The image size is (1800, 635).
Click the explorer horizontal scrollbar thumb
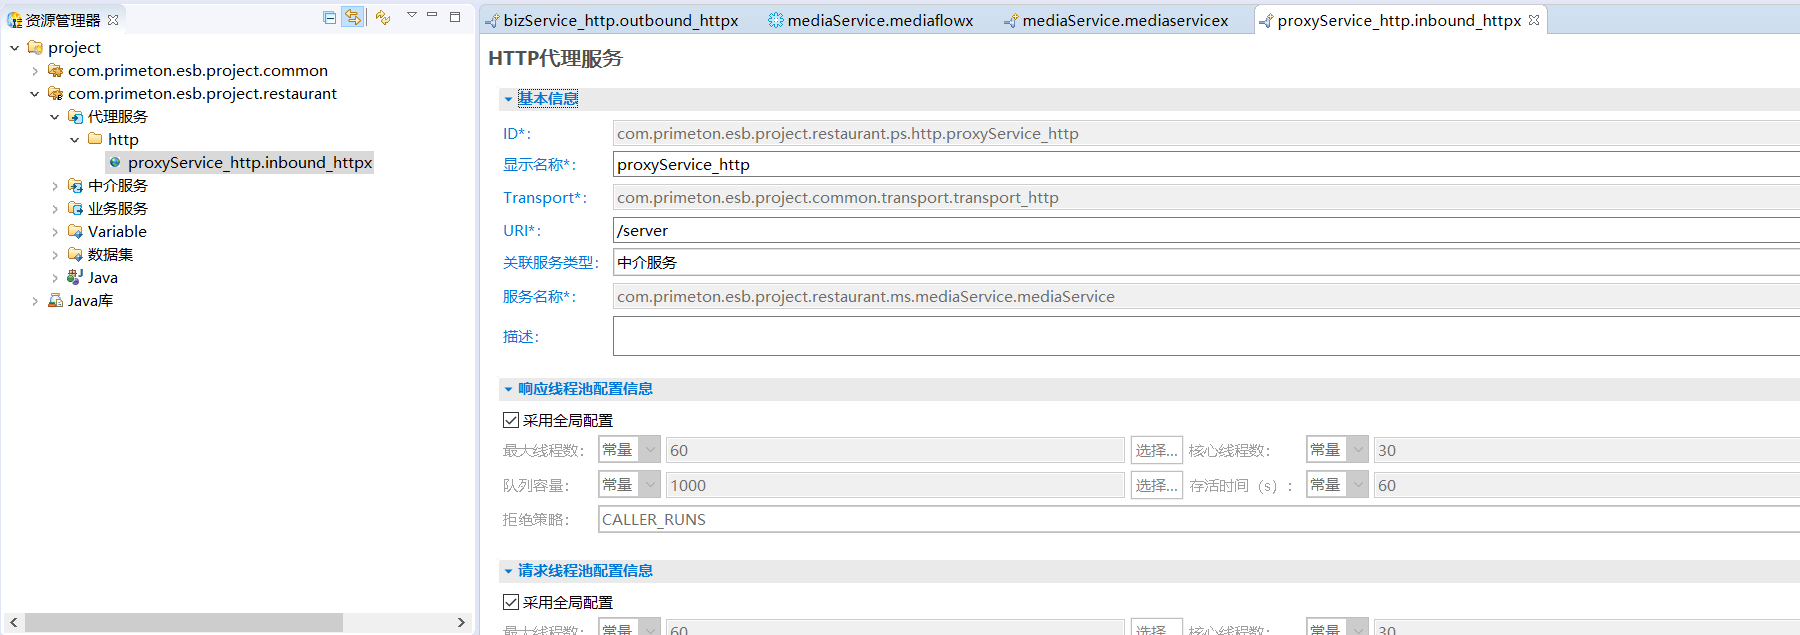click(x=184, y=623)
